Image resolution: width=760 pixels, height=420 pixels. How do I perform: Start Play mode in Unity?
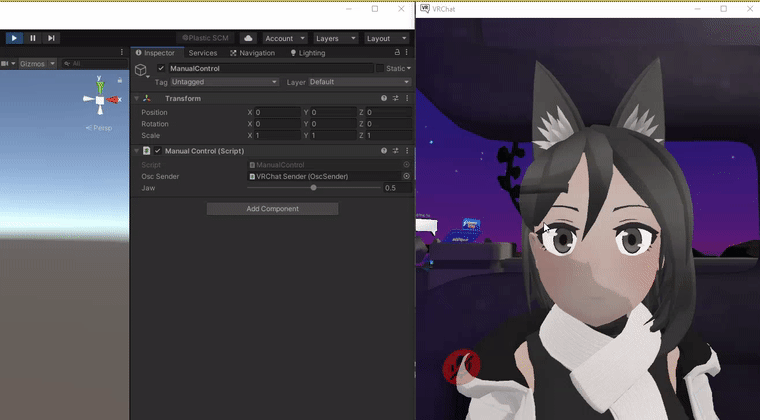coord(14,38)
